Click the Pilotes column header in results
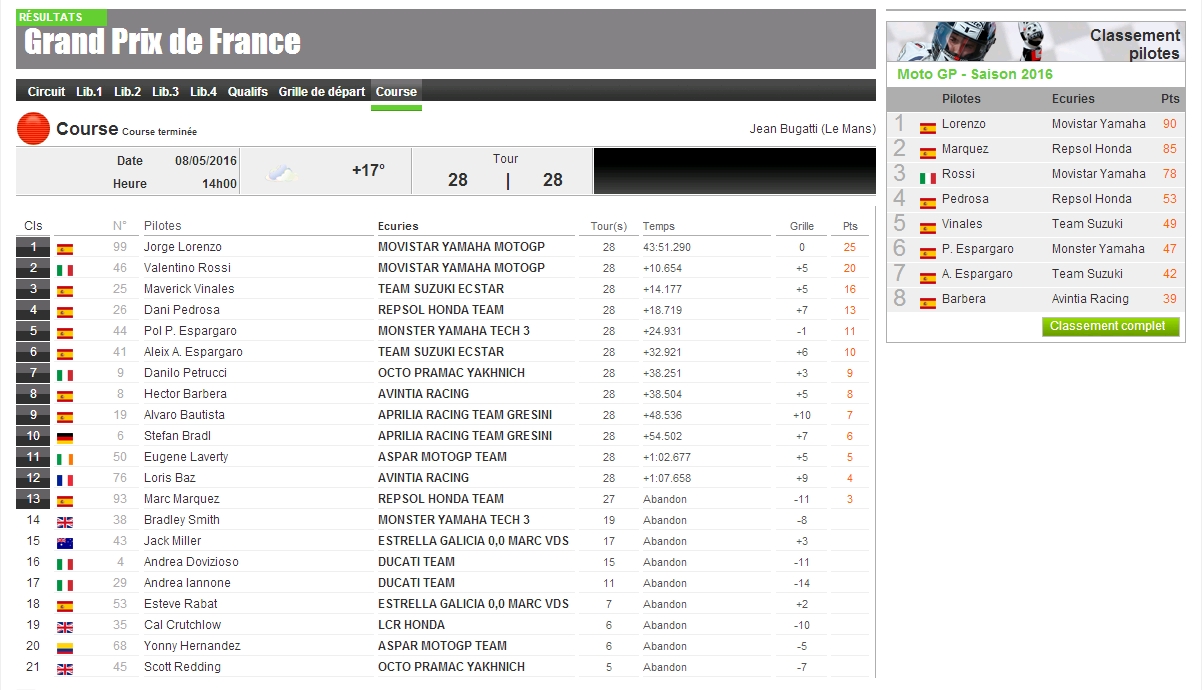1202x690 pixels. pyautogui.click(x=163, y=226)
